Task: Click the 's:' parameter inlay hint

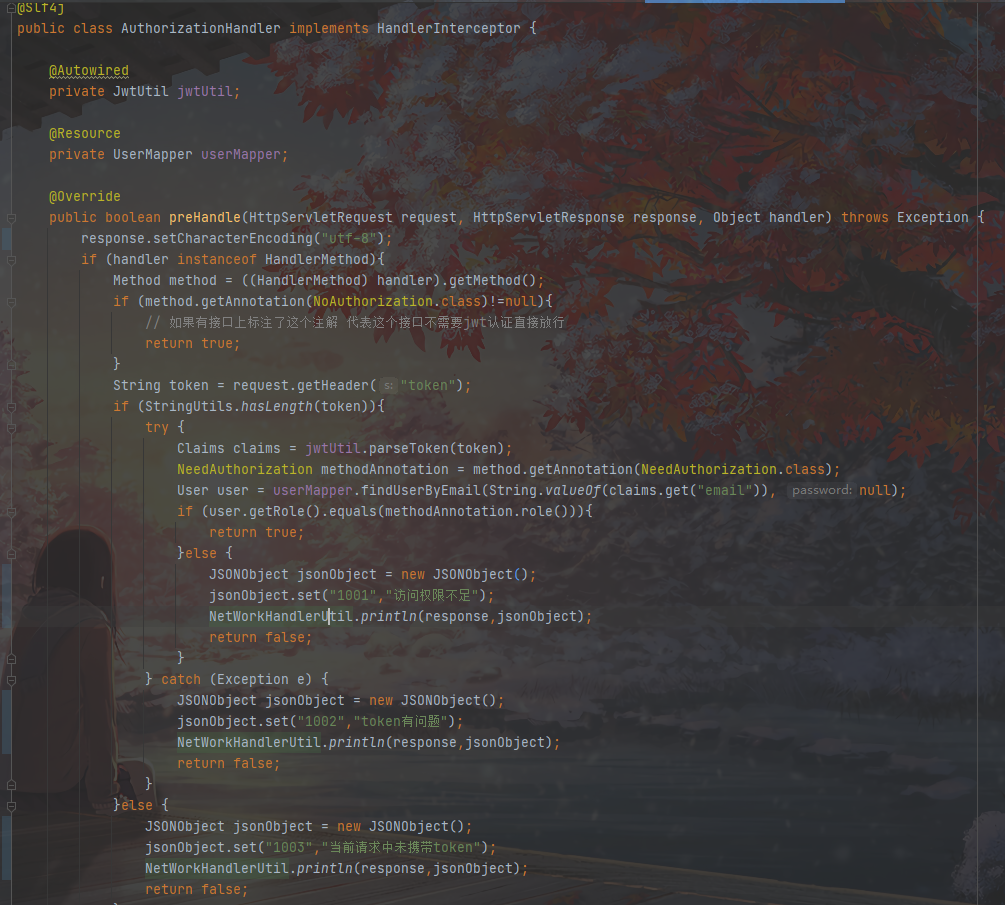Action: point(388,386)
